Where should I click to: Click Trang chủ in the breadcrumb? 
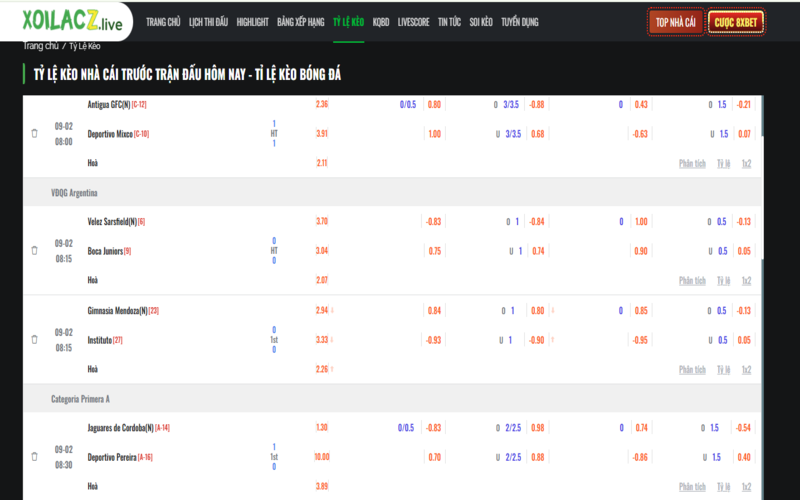point(39,46)
